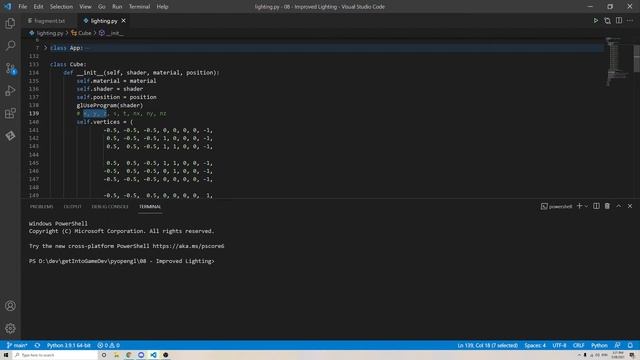Open the Selection menu
Viewport: 640px width, 360px height.
[61, 7]
